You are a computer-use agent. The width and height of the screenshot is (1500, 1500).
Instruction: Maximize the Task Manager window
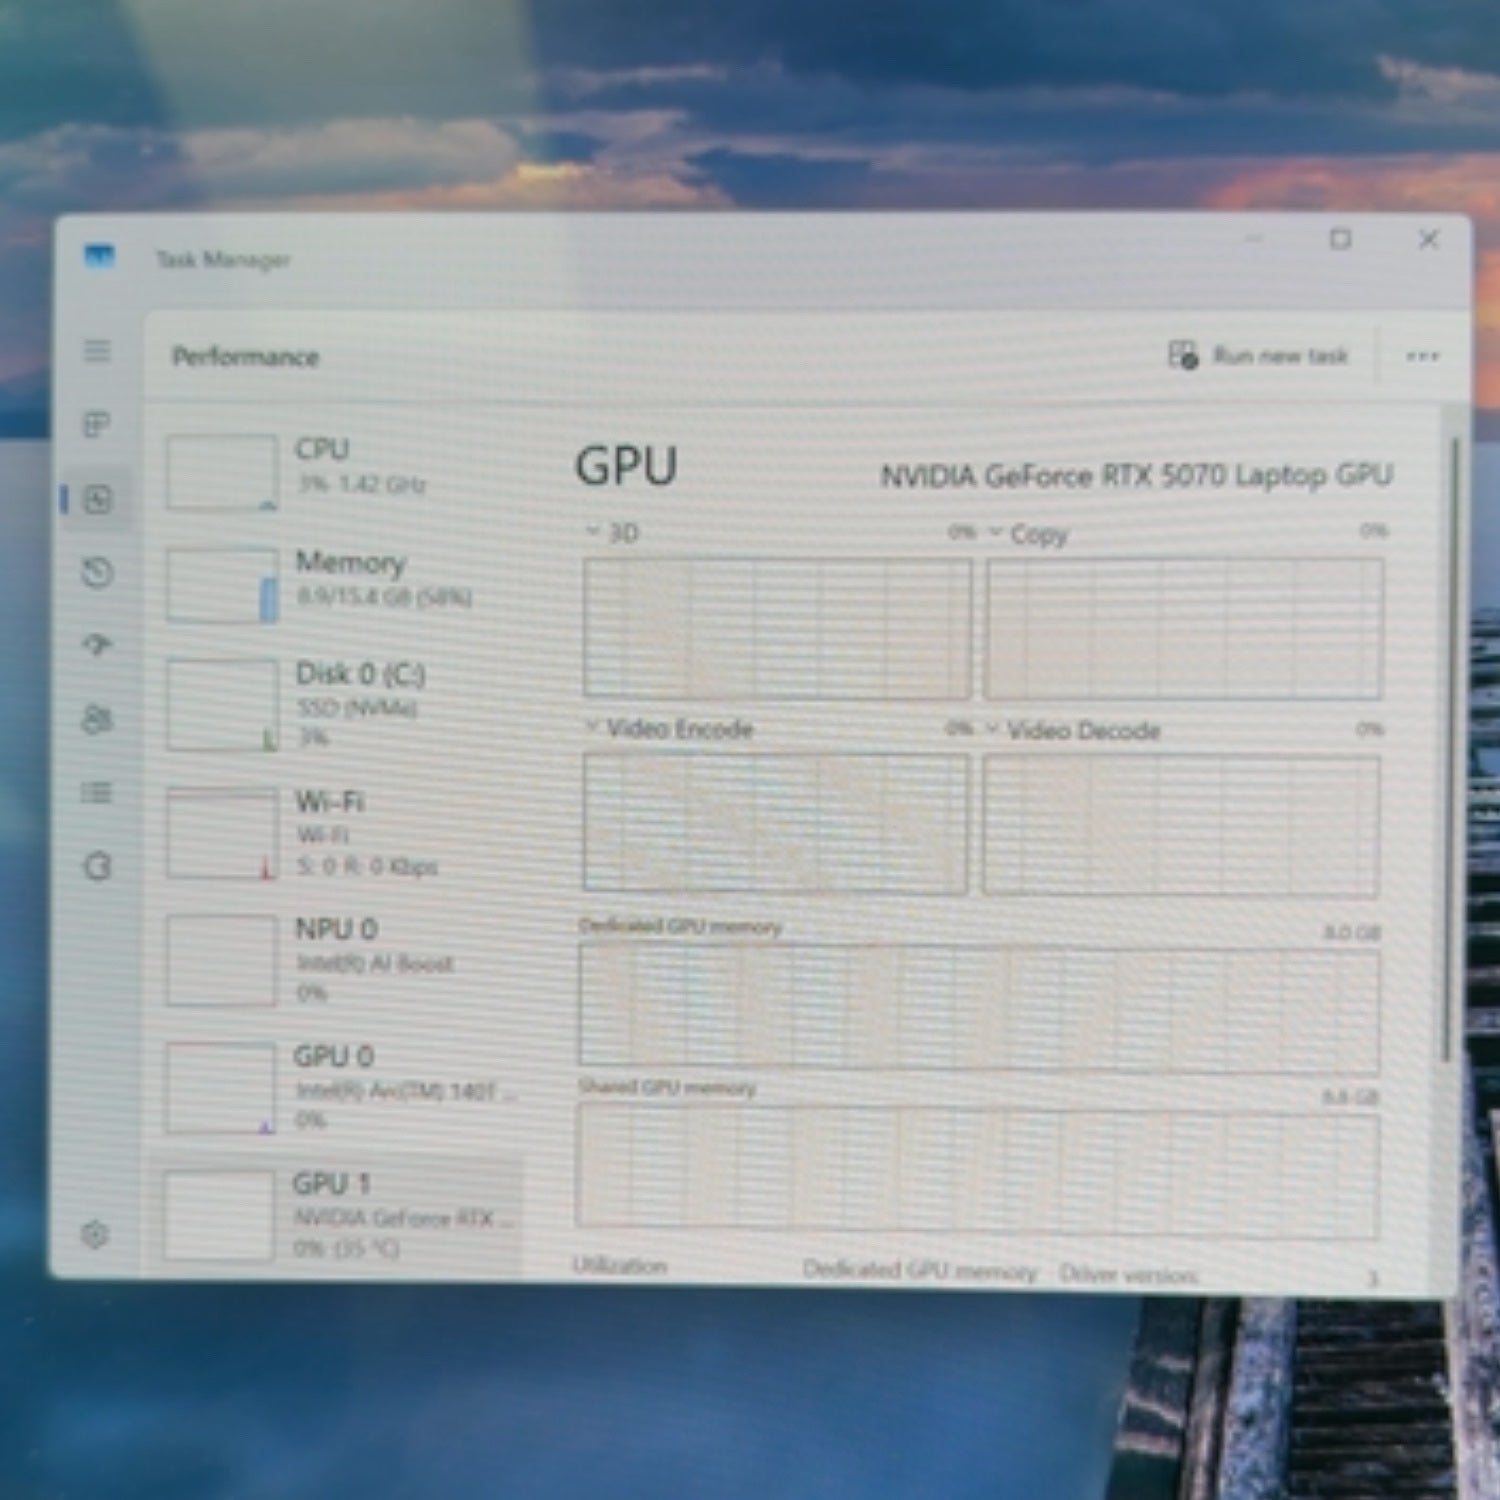[1340, 240]
